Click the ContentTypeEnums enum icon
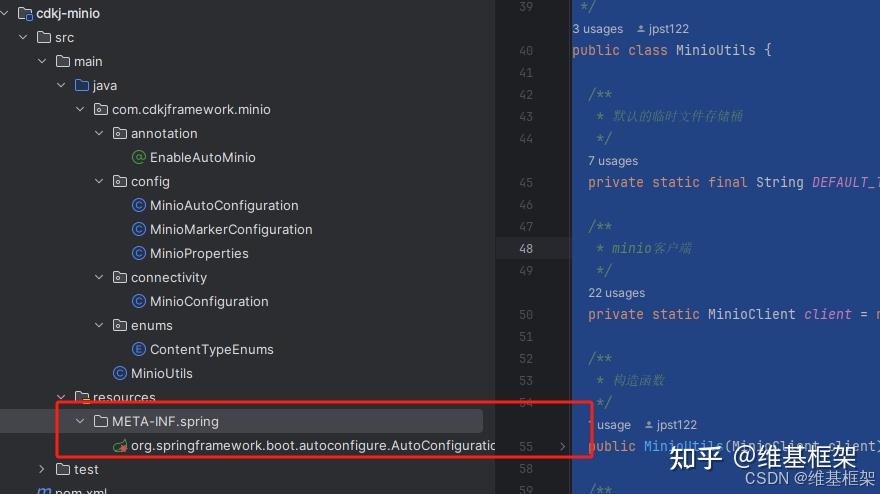The height and width of the screenshot is (494, 880). [x=139, y=349]
